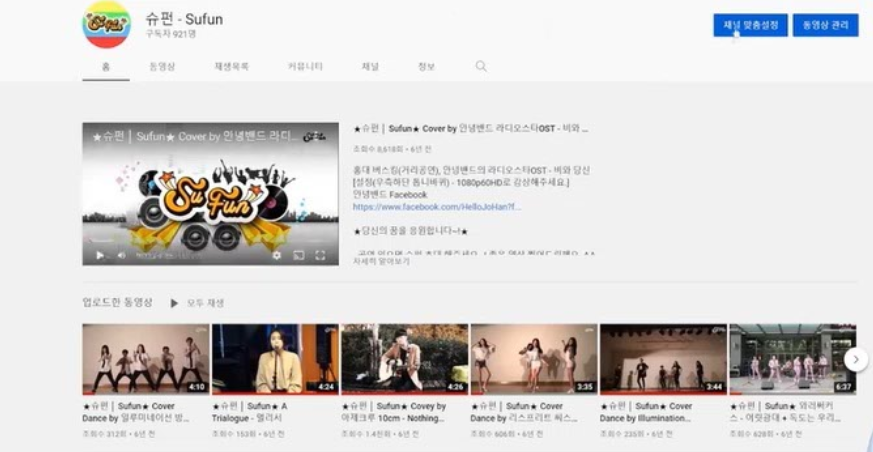Open the 6:37 stage performance thumbnail
The image size is (873, 452).
793,359
